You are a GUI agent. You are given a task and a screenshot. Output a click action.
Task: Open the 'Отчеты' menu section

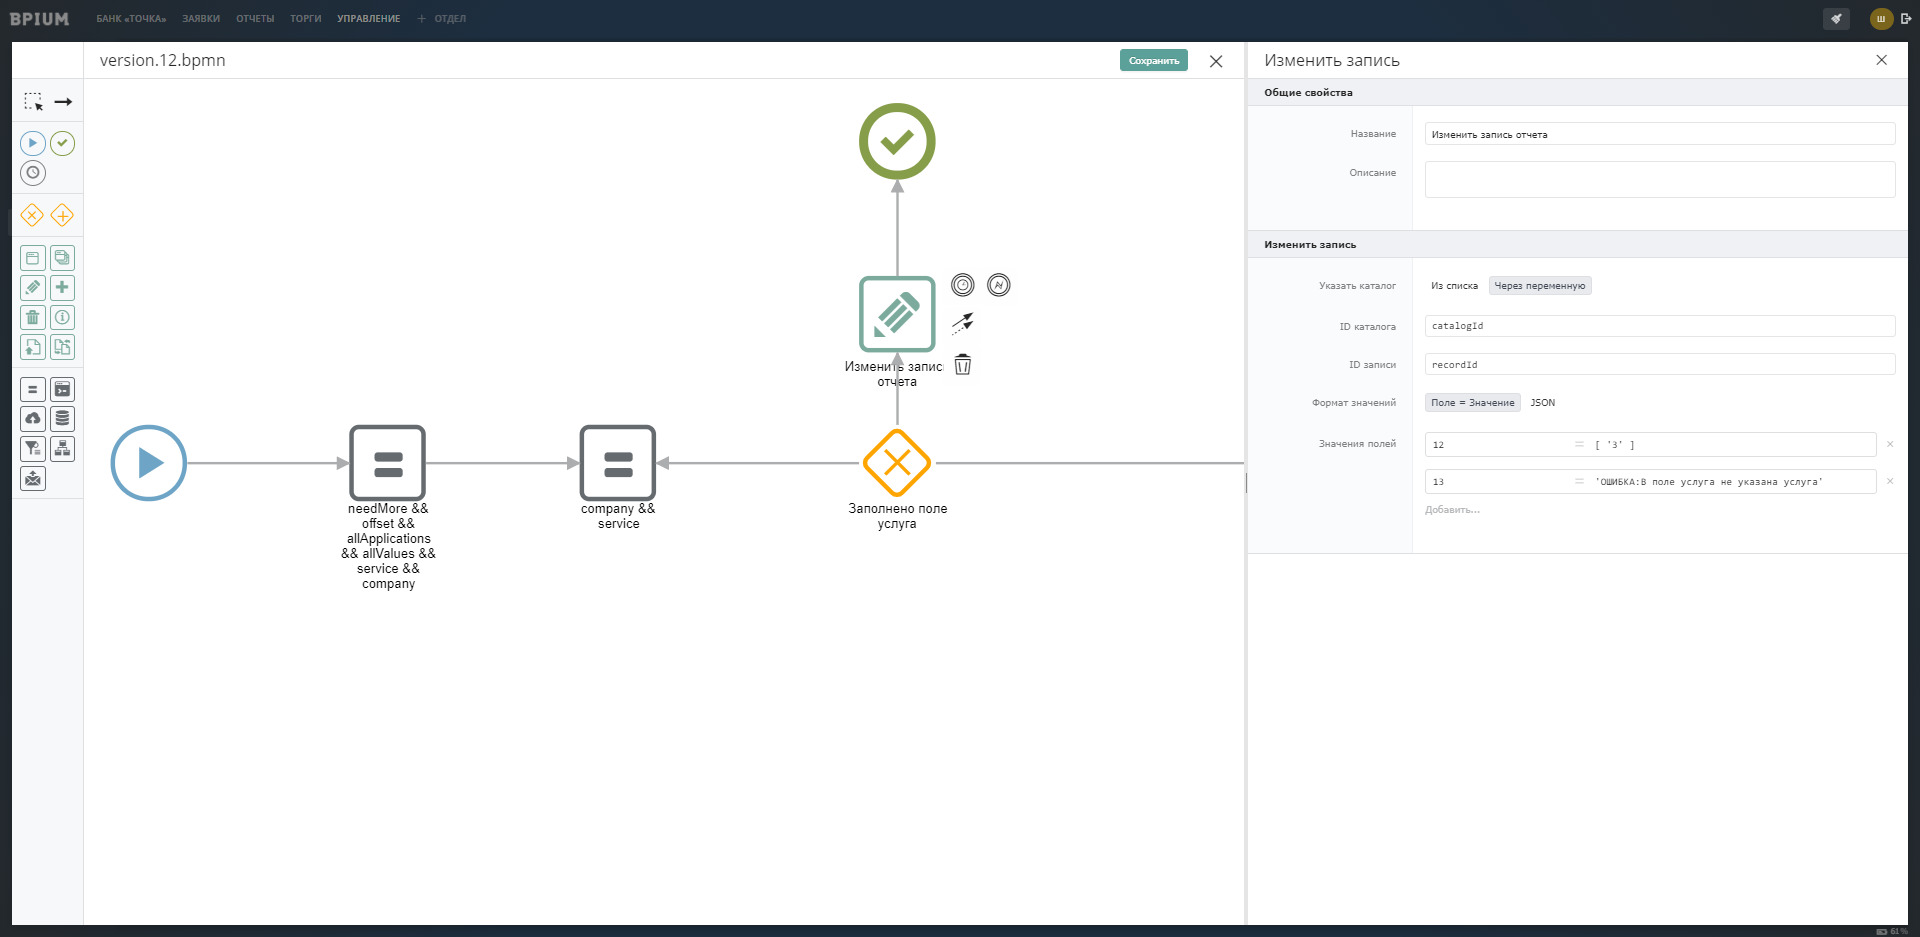pyautogui.click(x=255, y=19)
